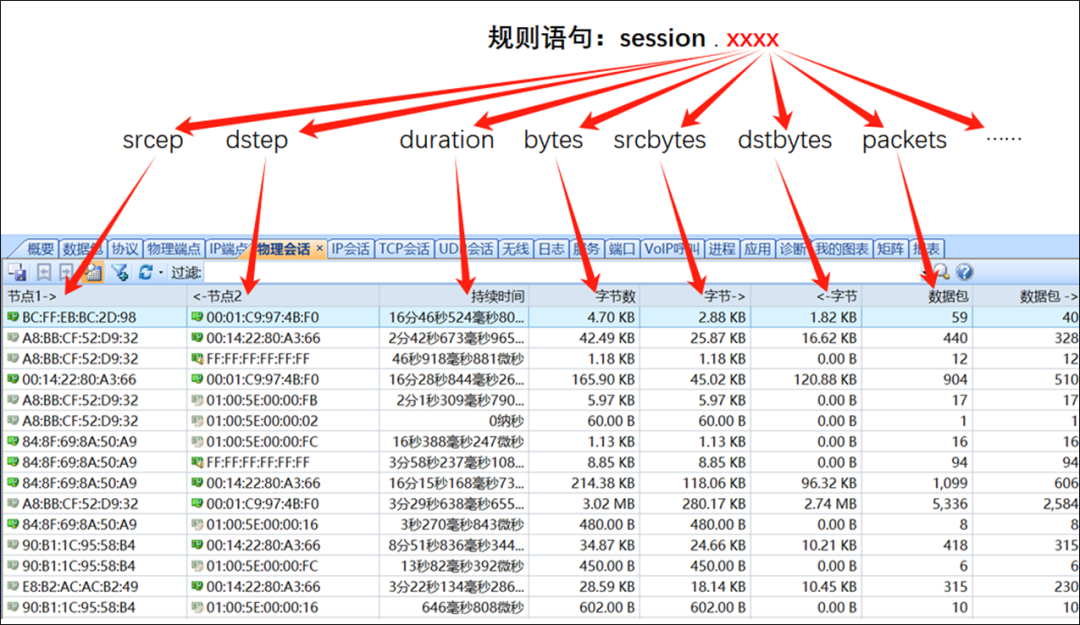Switch to the 矩阵 tab
The image size is (1080, 625).
[890, 249]
